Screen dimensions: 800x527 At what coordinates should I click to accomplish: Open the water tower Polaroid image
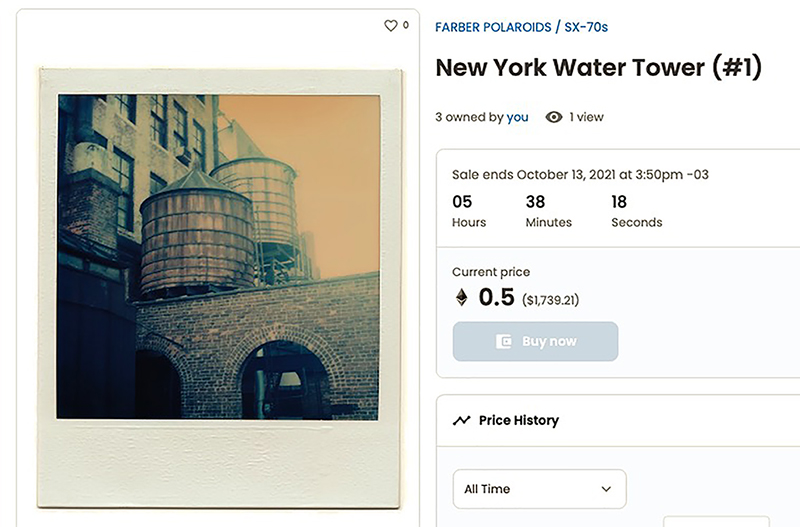(x=218, y=257)
